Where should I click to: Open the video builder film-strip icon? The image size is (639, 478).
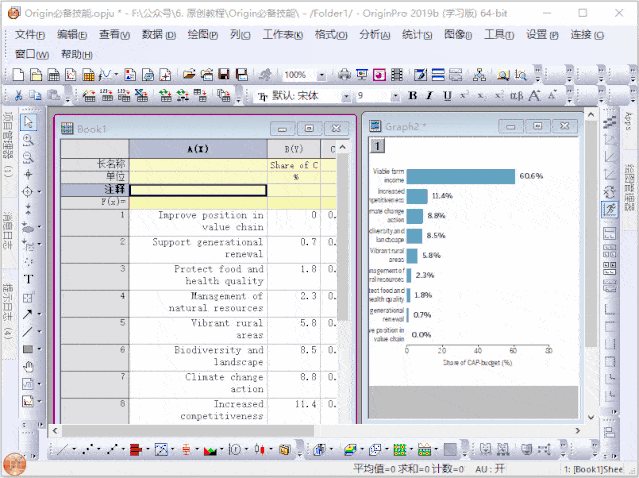pyautogui.click(x=397, y=75)
